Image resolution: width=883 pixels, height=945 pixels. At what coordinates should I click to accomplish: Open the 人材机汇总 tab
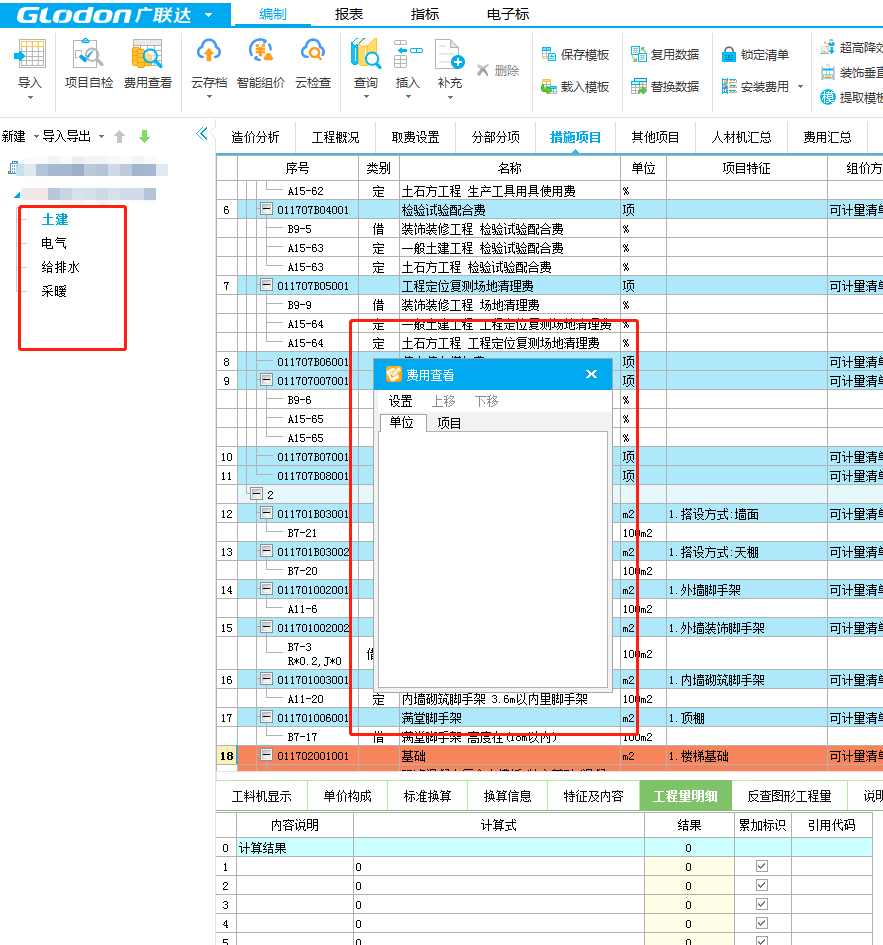(x=741, y=137)
